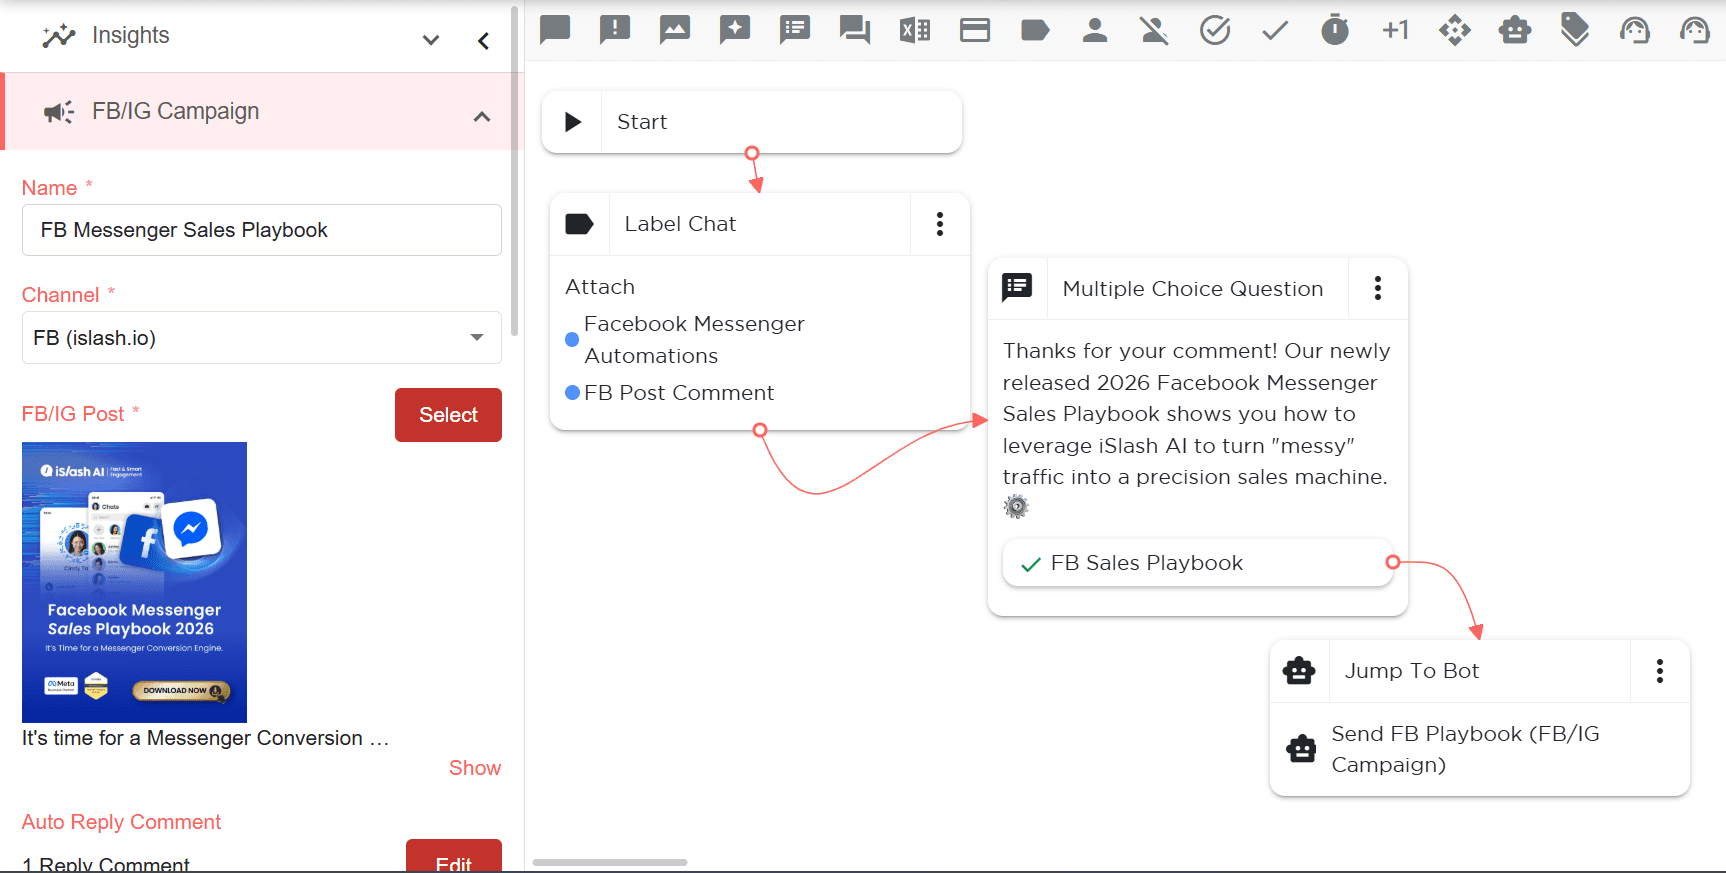Click the left panel vertical scrollbar
The height and width of the screenshot is (873, 1726).
coord(515,170)
